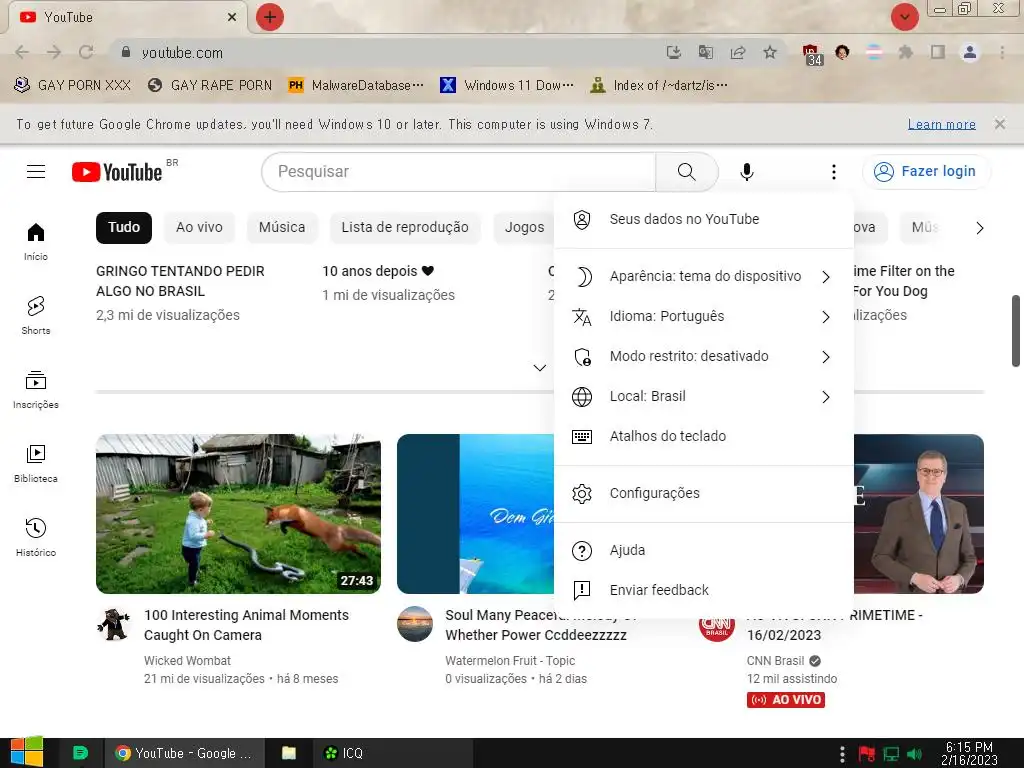The image size is (1024, 768).
Task: Click the volume icon in system tray
Action: (x=915, y=754)
